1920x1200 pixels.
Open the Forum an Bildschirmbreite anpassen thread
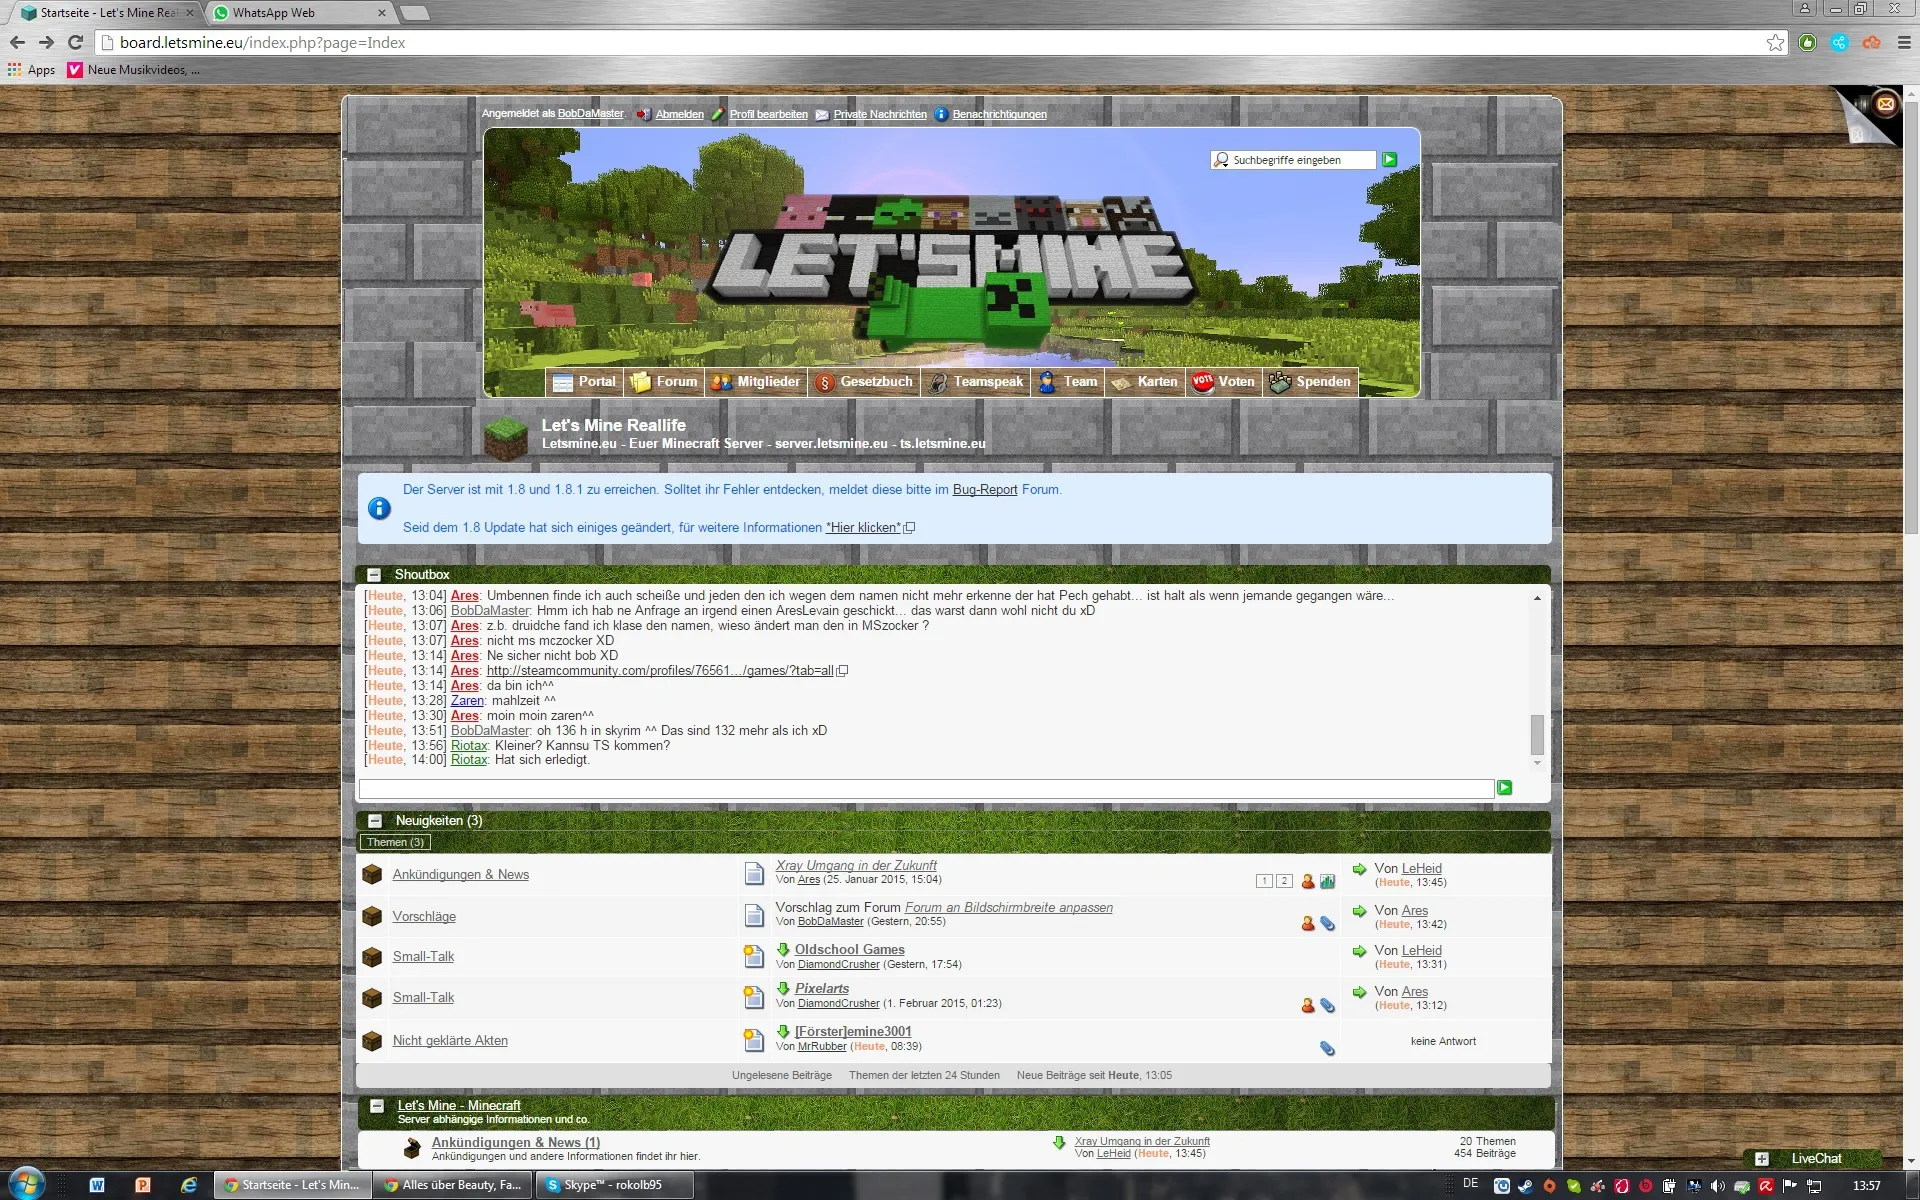1009,908
